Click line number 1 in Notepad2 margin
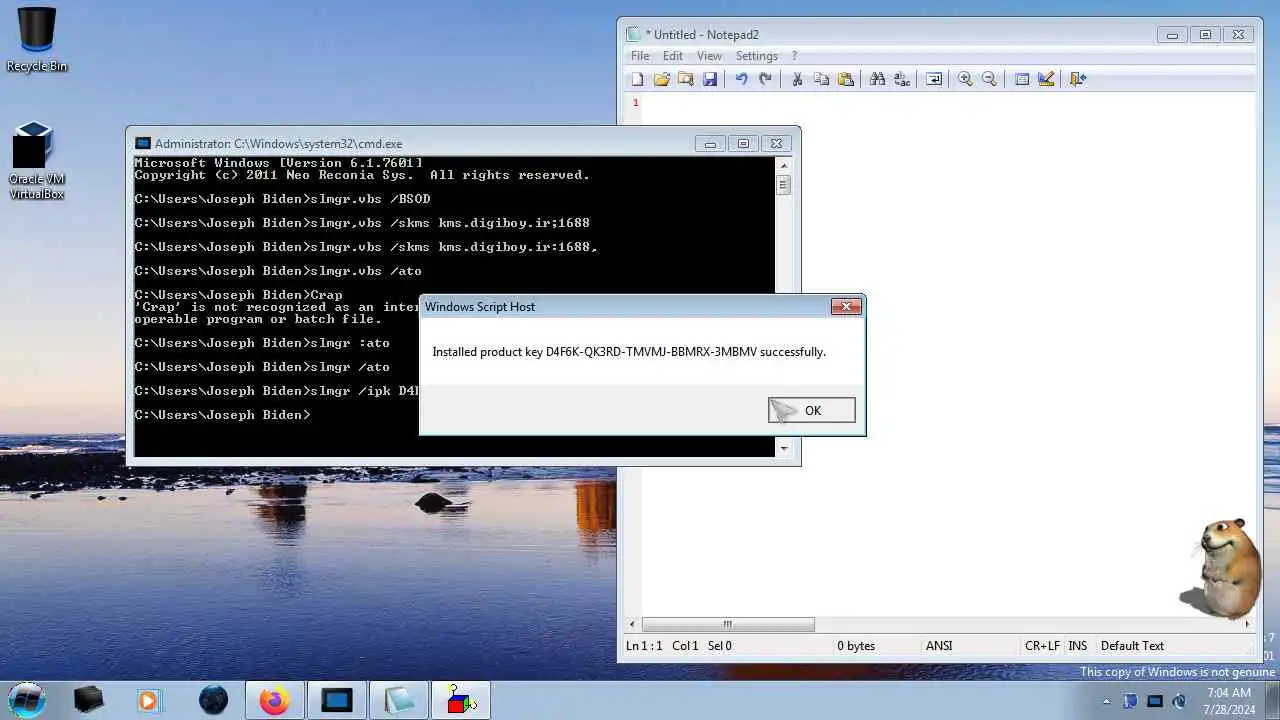Screen dimensions: 1280x720 (634, 103)
